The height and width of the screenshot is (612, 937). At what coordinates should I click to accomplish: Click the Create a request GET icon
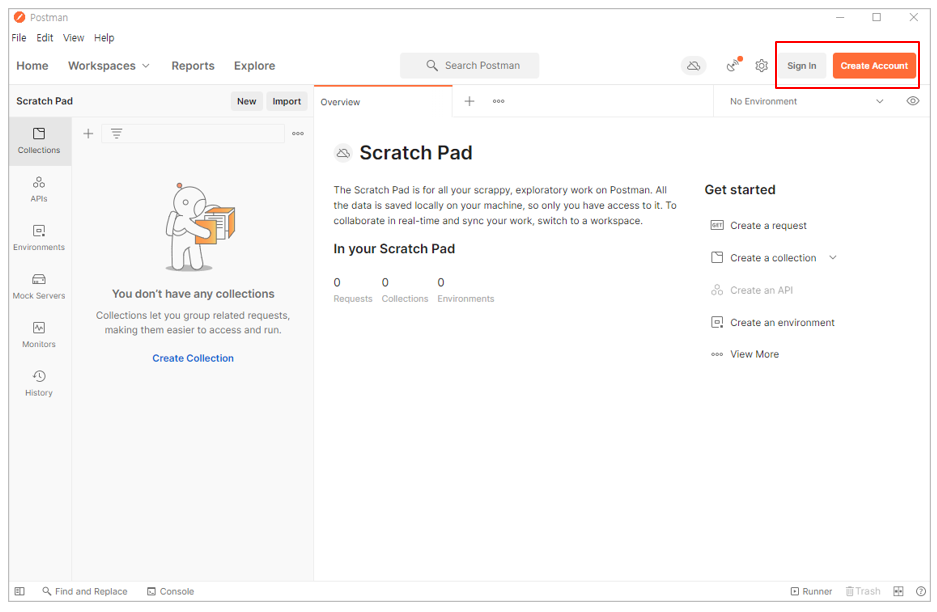point(716,225)
